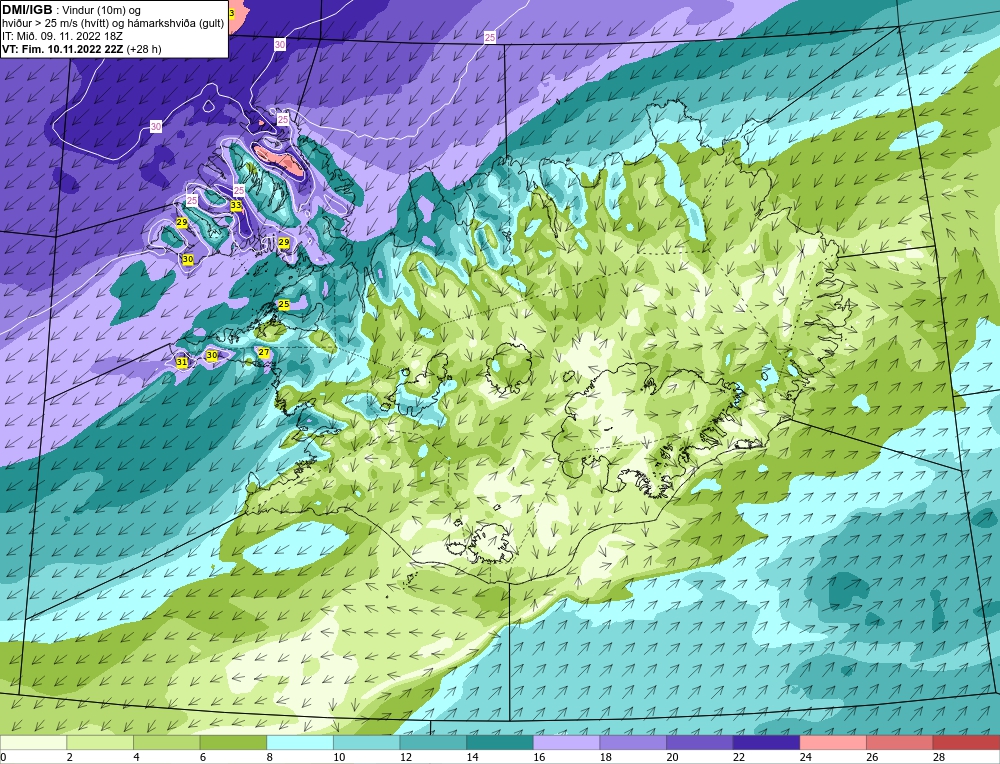Image resolution: width=1000 pixels, height=764 pixels.
Task: Click the legend value 20
Action: coord(672,757)
